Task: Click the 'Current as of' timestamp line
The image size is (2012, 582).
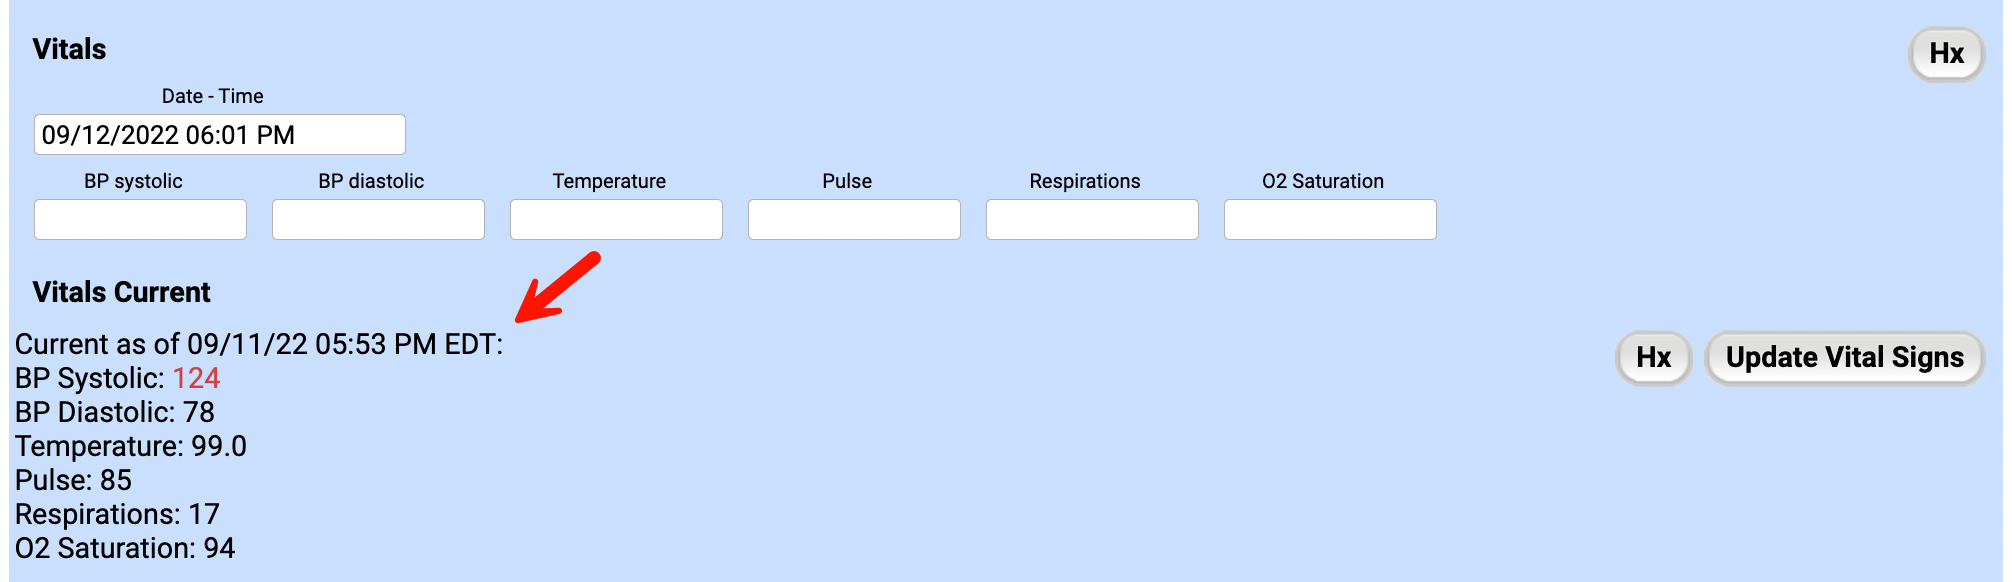Action: (259, 345)
